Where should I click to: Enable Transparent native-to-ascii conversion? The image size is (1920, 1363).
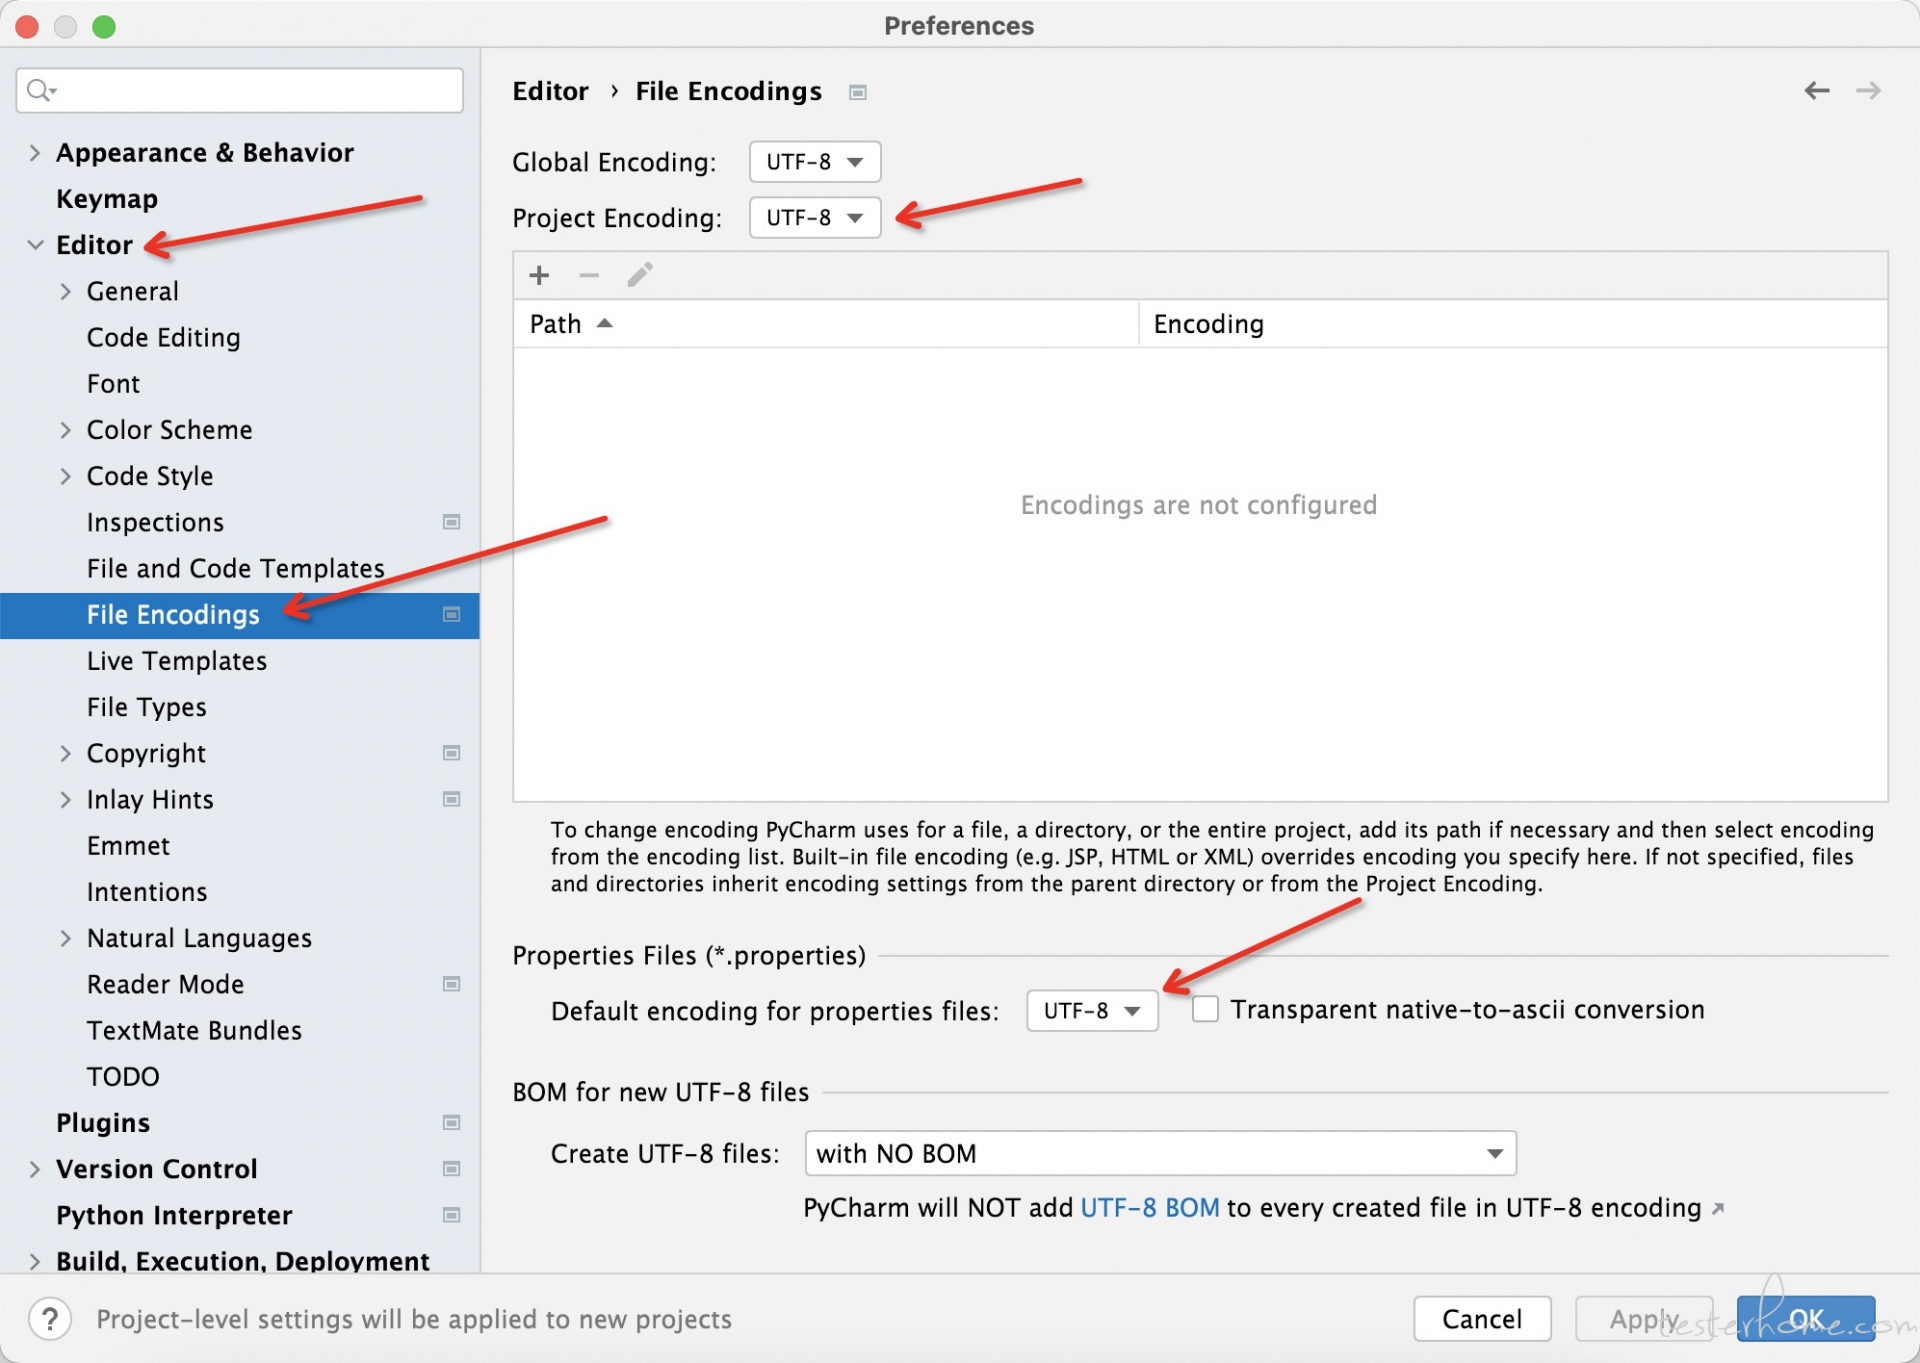(1205, 1010)
